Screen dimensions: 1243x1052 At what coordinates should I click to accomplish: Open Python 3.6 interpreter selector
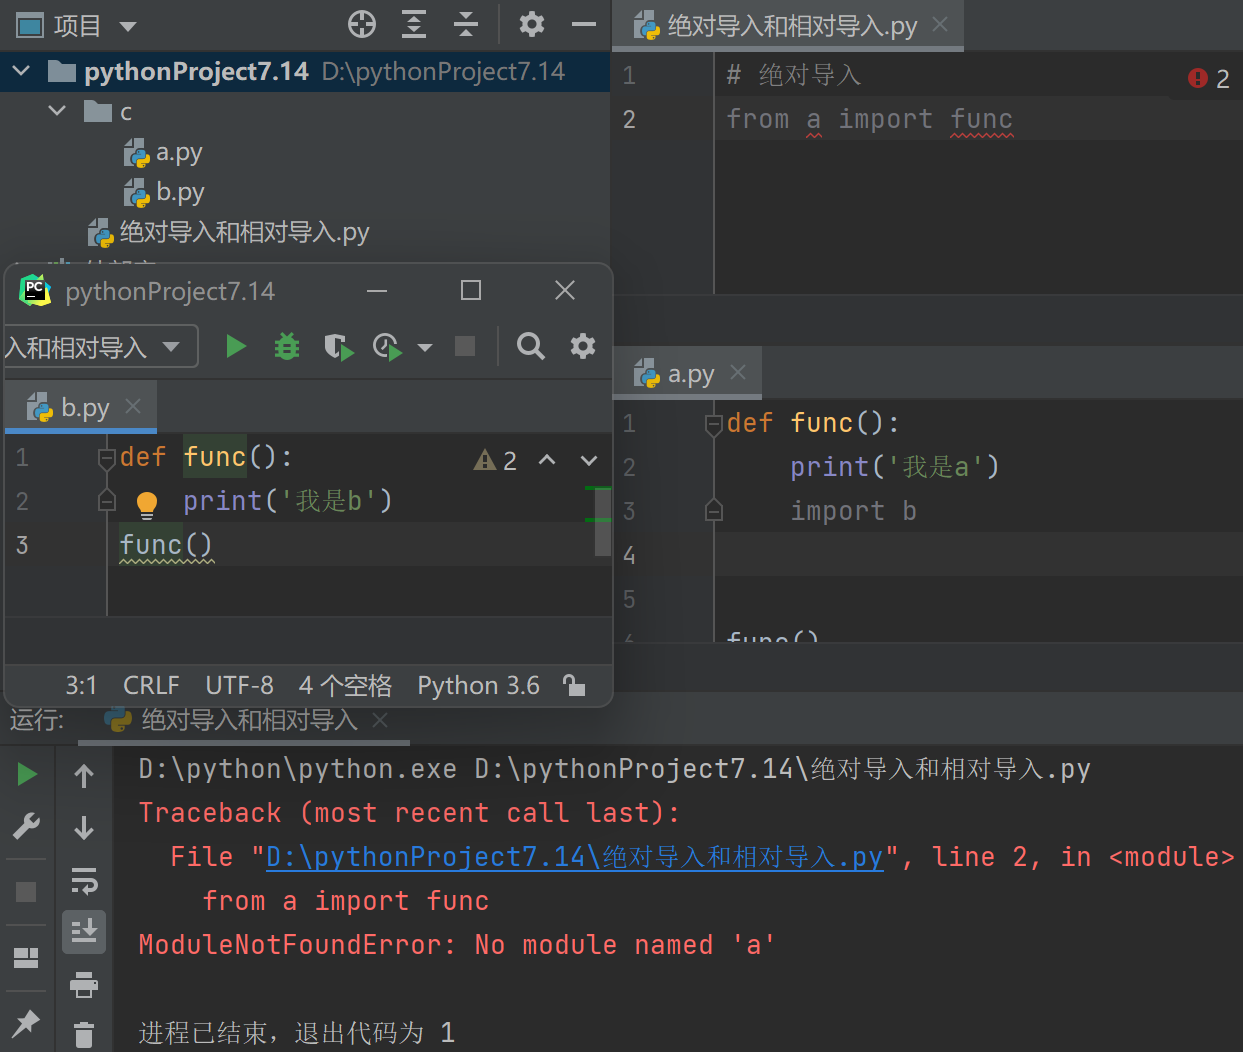click(478, 685)
